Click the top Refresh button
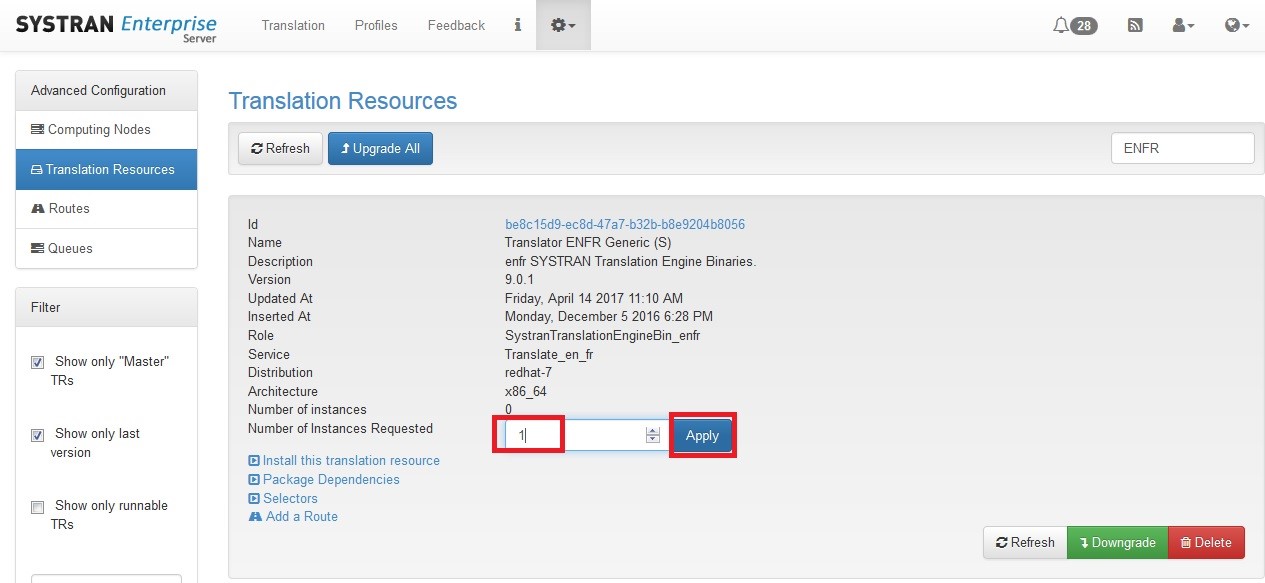1265x583 pixels. [280, 148]
